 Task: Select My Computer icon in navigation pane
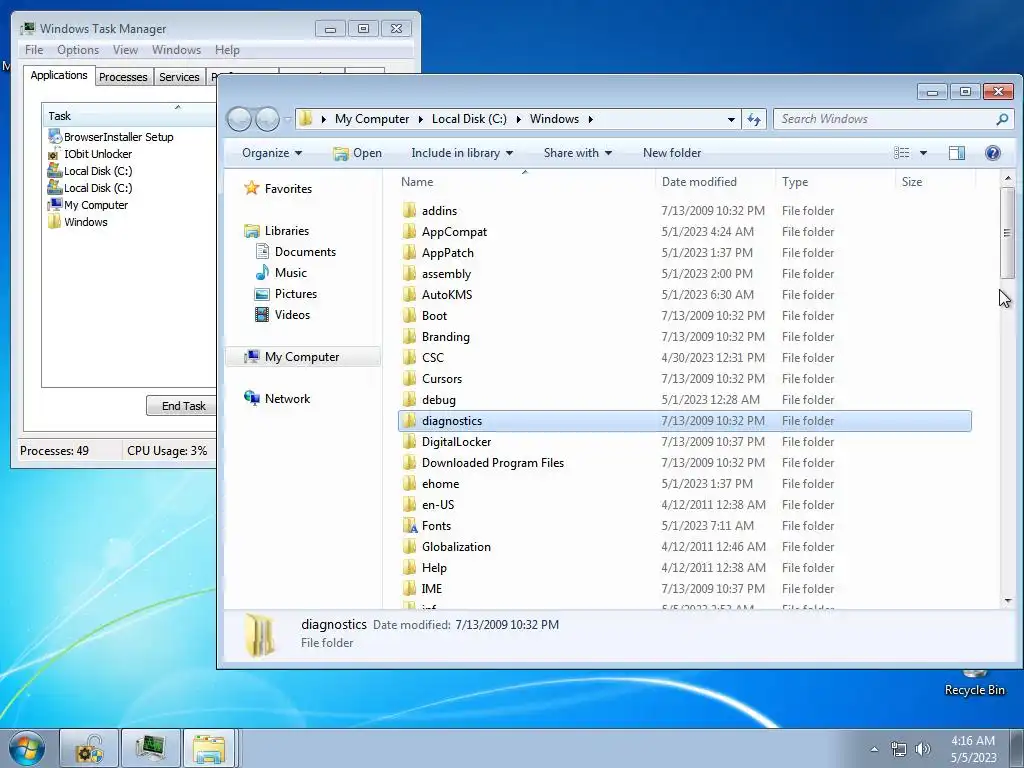tap(251, 357)
